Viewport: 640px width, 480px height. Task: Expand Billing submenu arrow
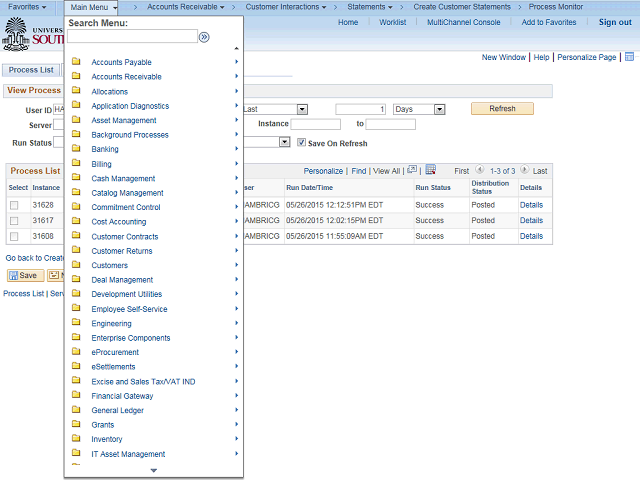click(236, 163)
